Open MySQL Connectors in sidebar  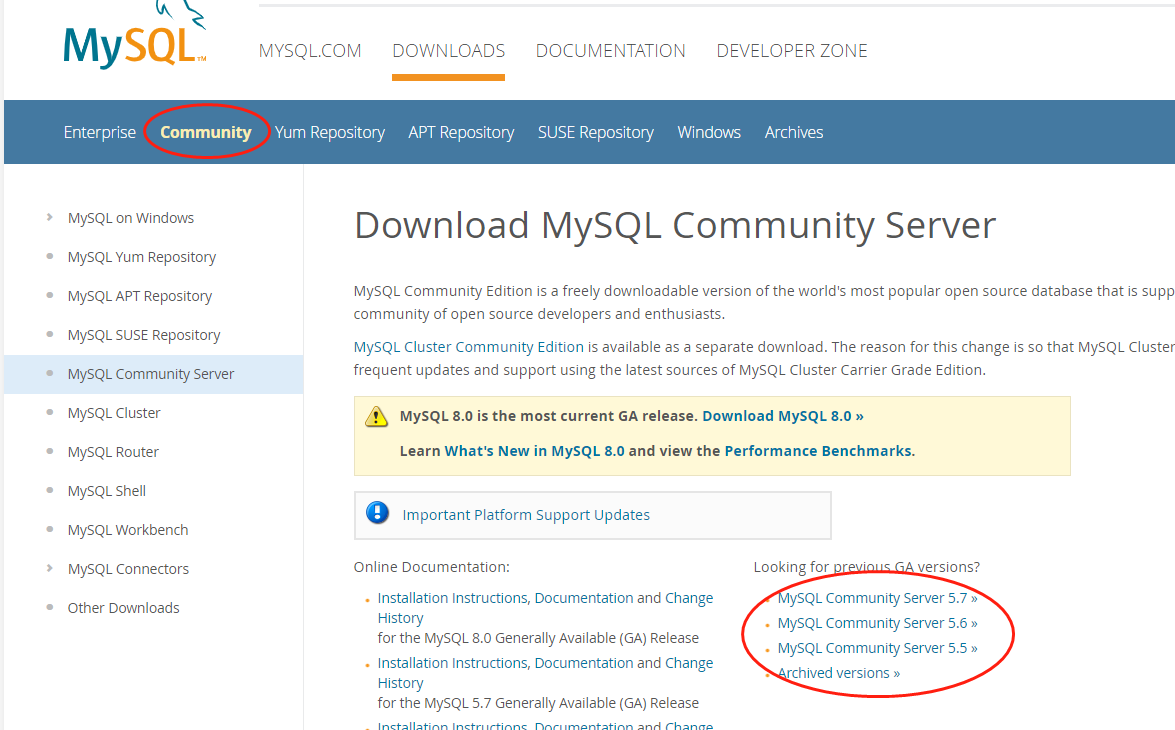128,569
